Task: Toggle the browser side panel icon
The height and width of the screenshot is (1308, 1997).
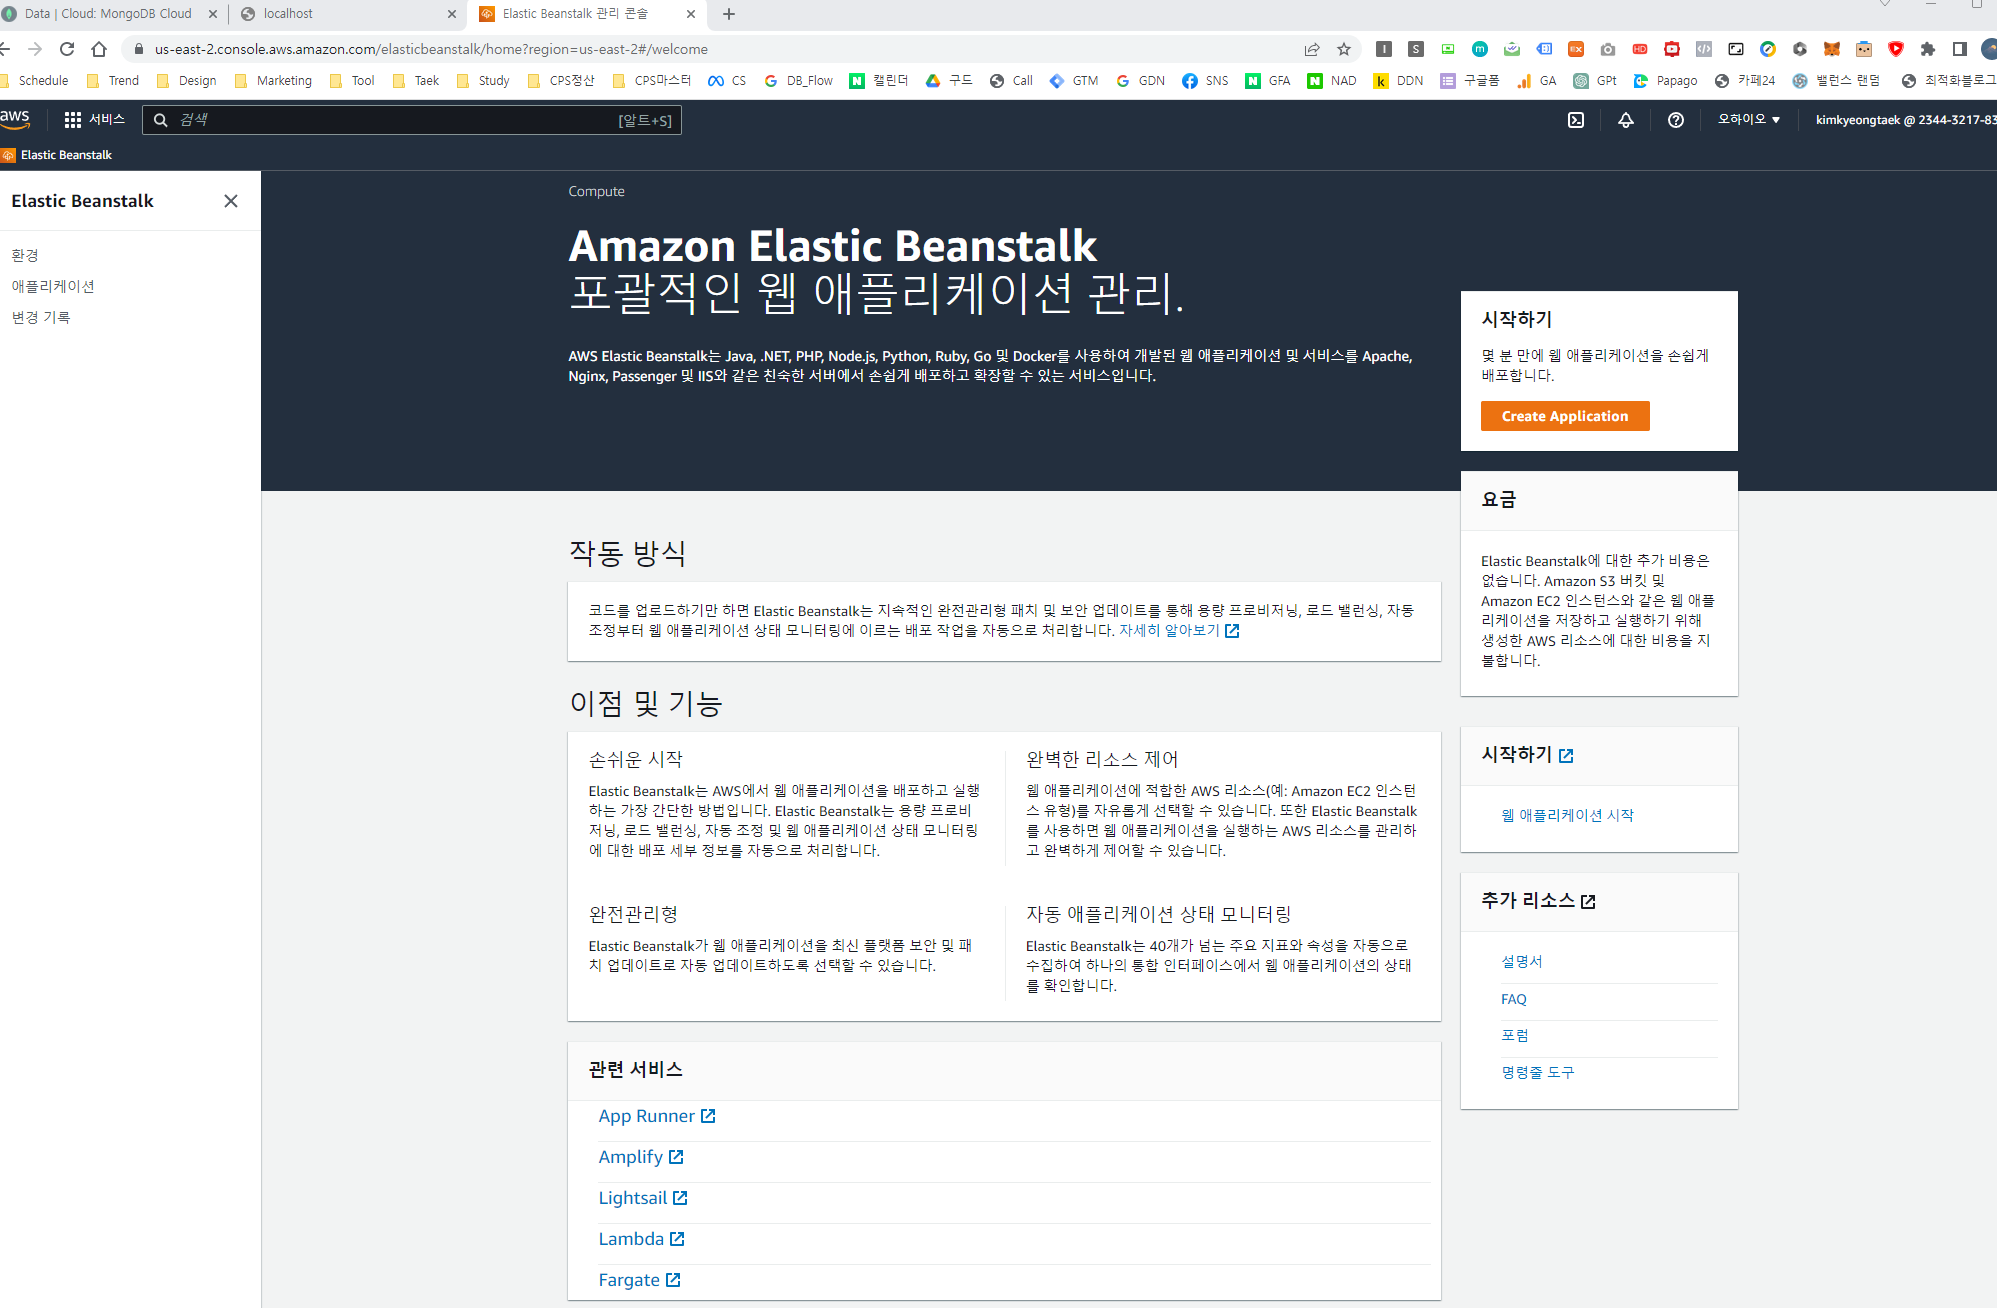Action: 1960,49
